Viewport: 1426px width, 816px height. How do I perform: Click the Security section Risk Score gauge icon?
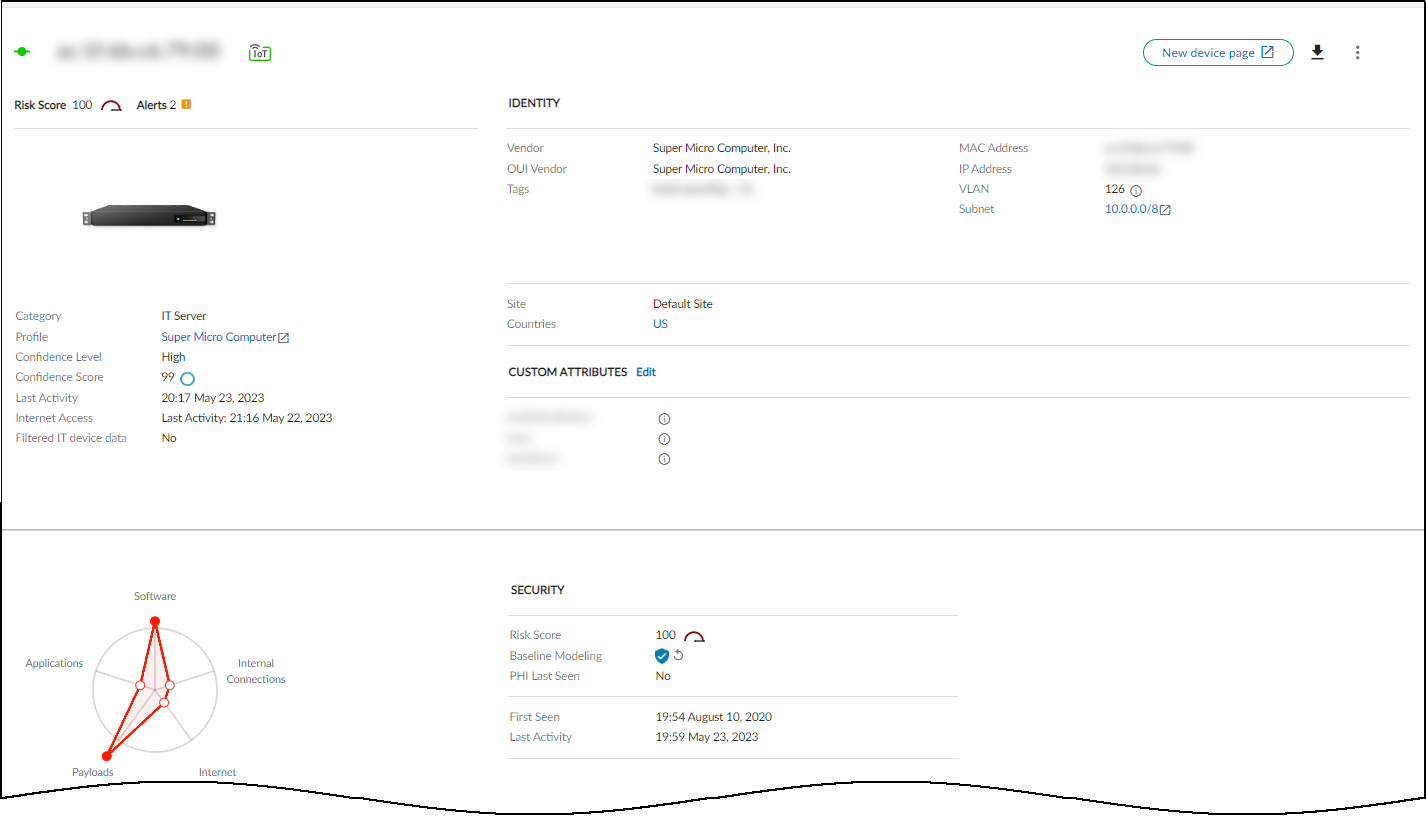[694, 636]
